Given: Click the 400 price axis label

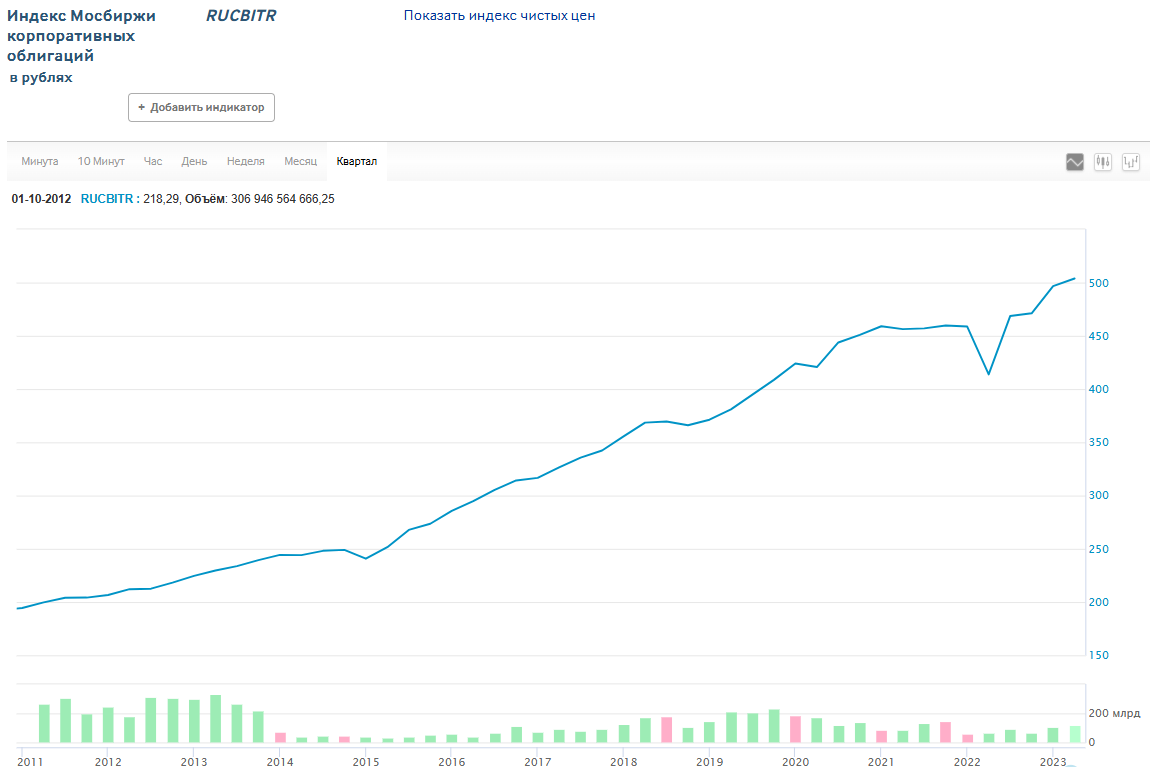Looking at the screenshot, I should (1099, 389).
